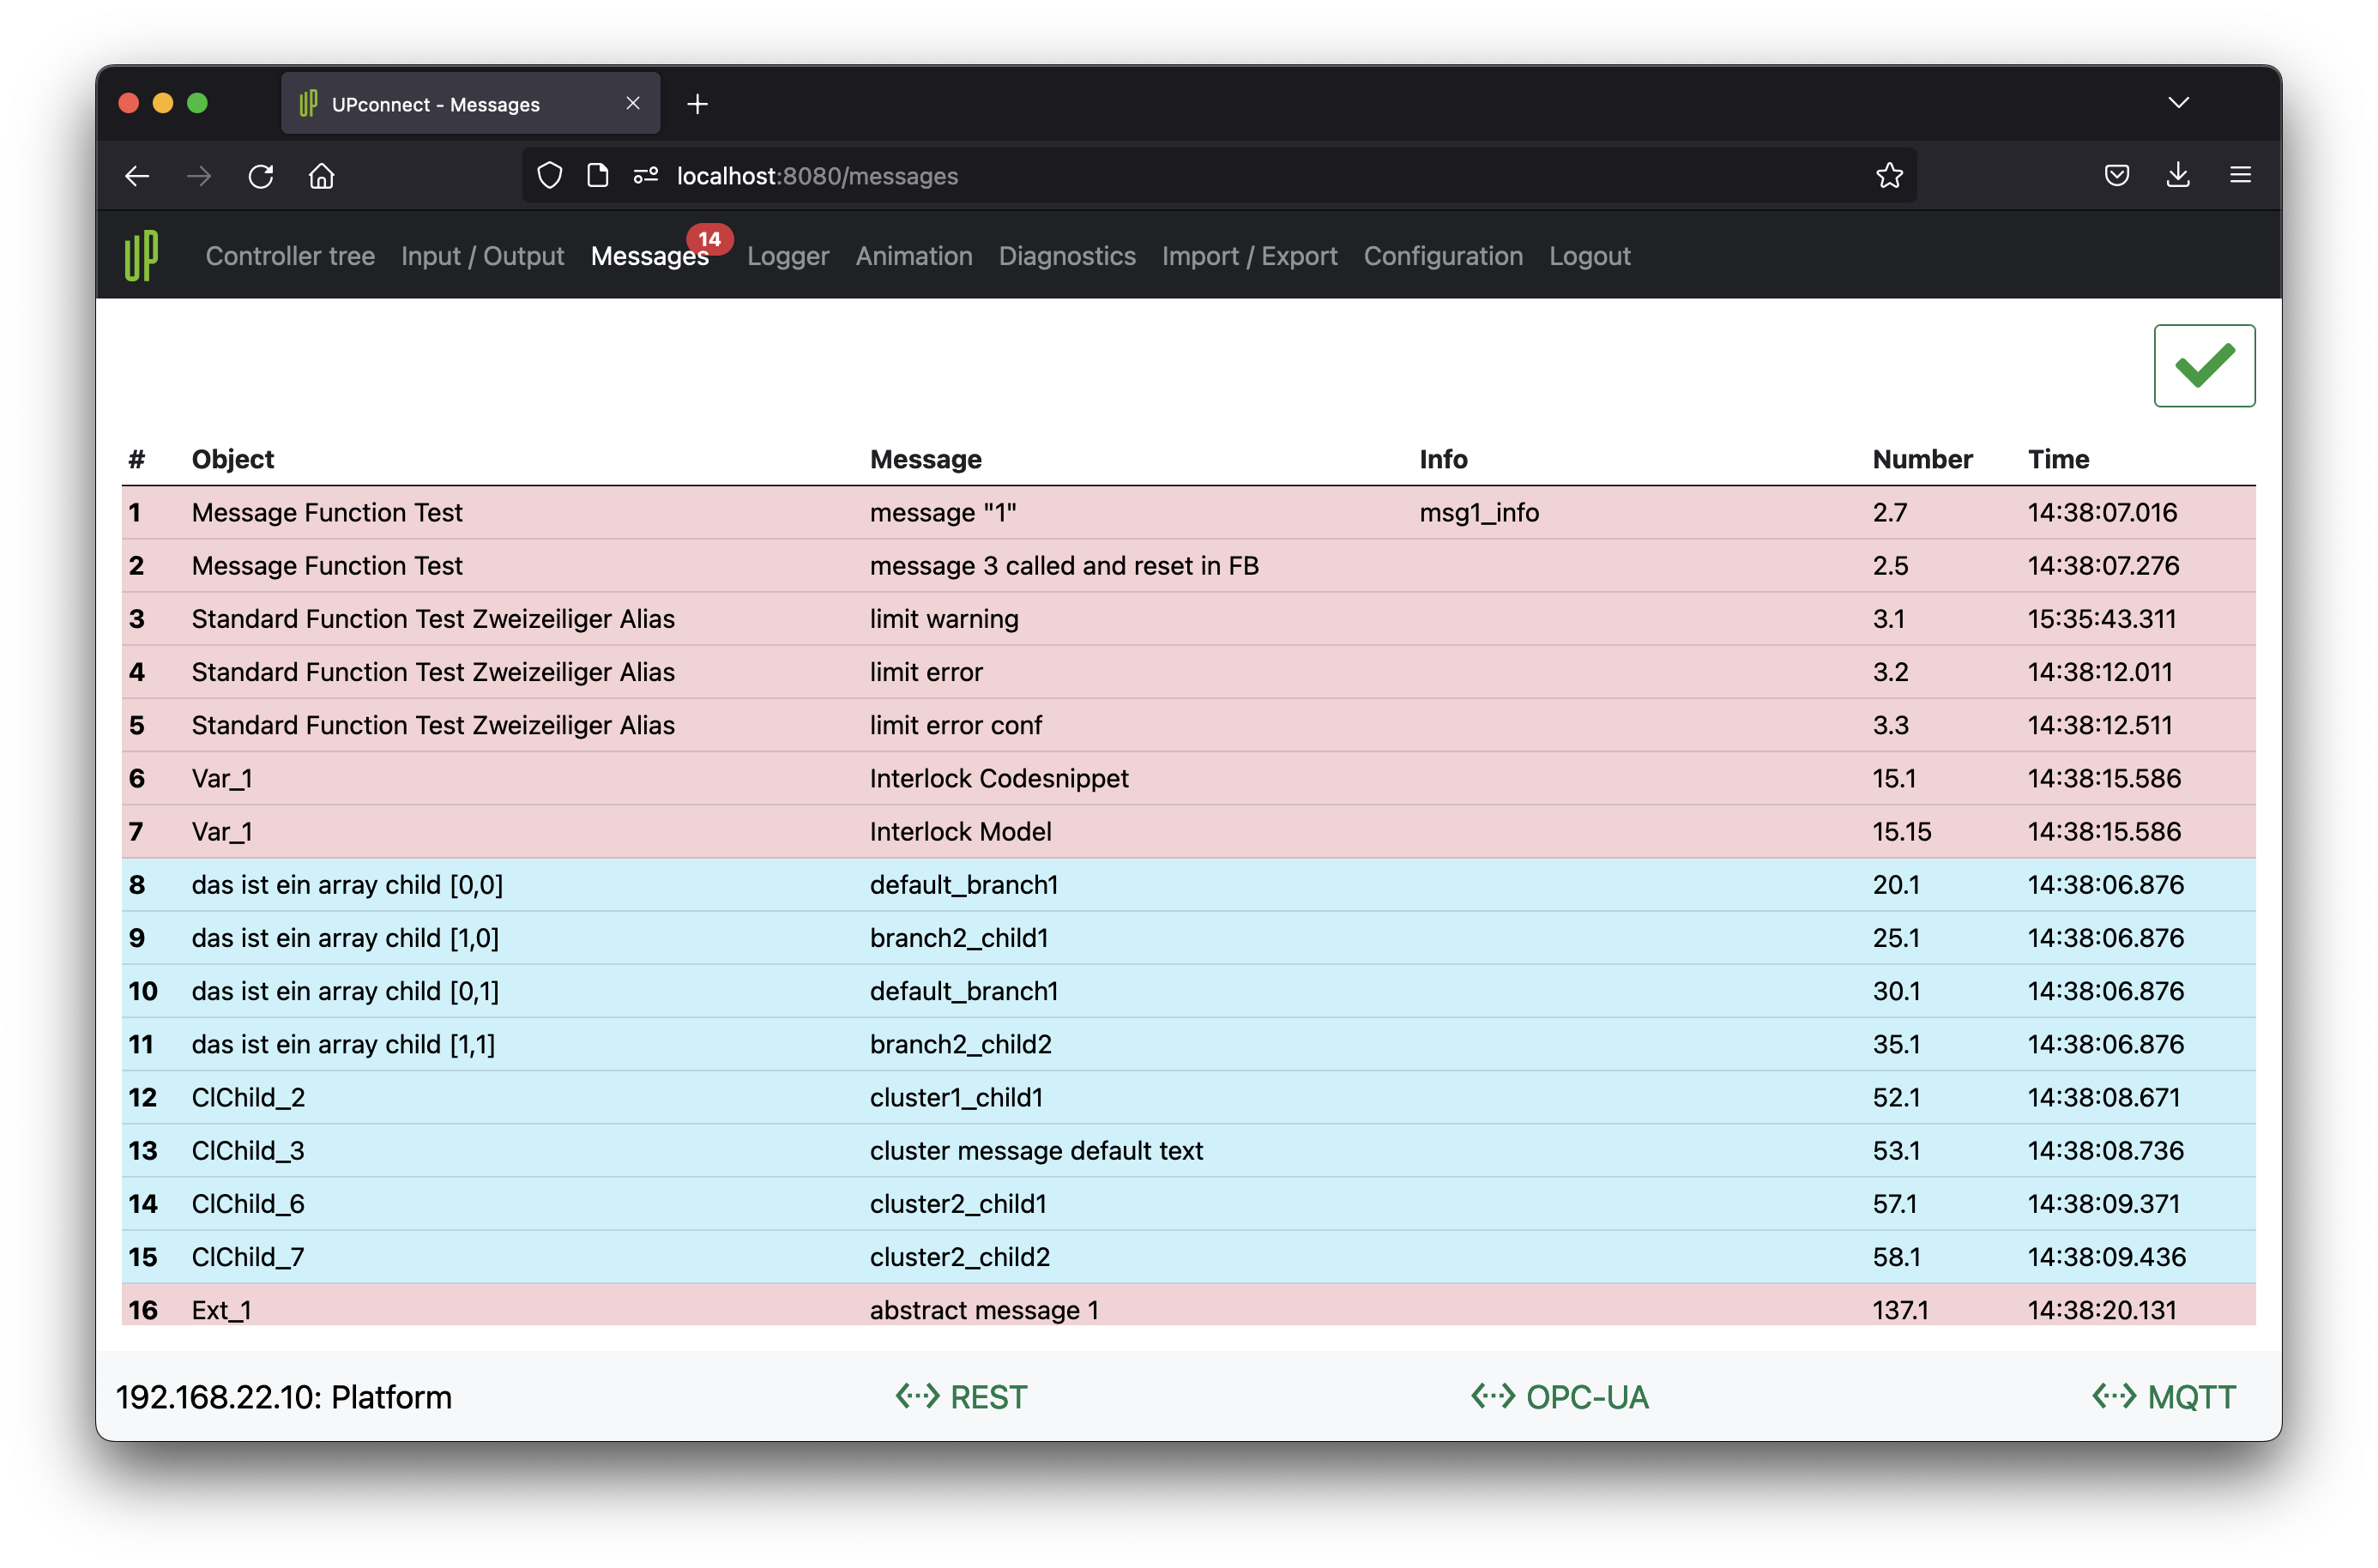Screen dimensions: 2378x1568
Task: Acknowledge all messages with green checkmark
Action: pyautogui.click(x=2203, y=366)
